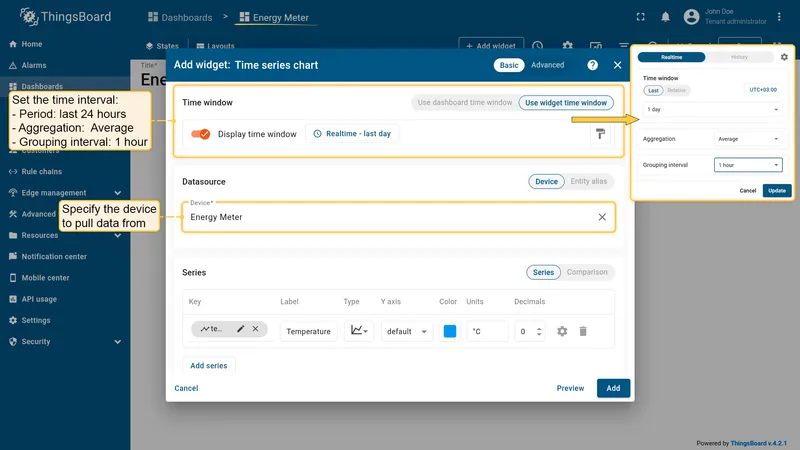Open notifications bell

coord(665,17)
